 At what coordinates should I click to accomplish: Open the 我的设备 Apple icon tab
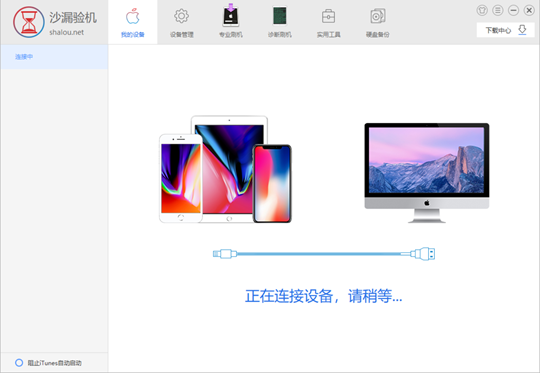tap(133, 17)
